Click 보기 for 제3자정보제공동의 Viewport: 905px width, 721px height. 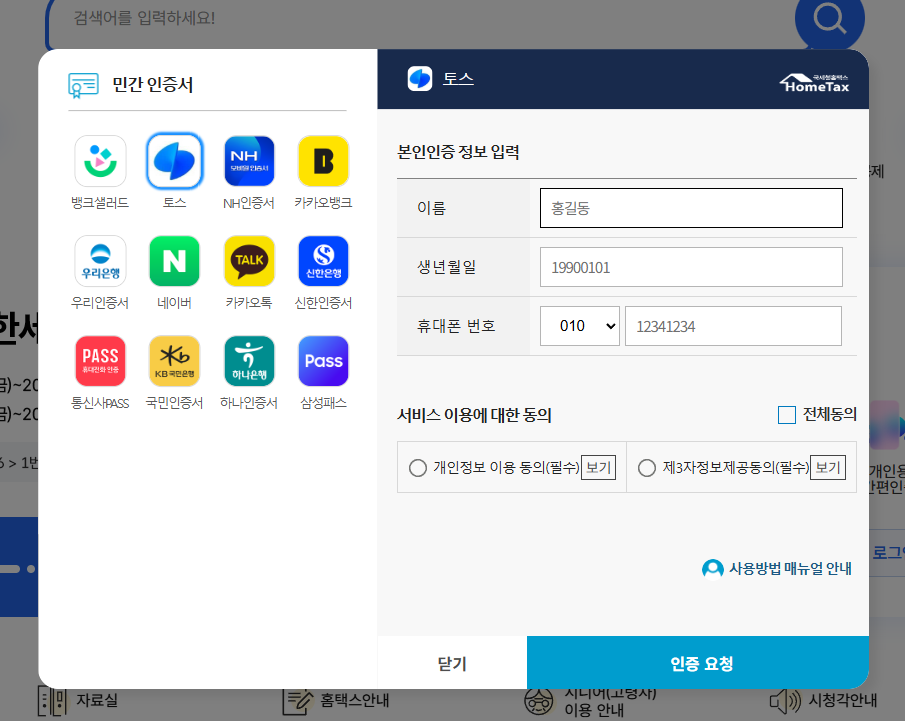coord(828,468)
